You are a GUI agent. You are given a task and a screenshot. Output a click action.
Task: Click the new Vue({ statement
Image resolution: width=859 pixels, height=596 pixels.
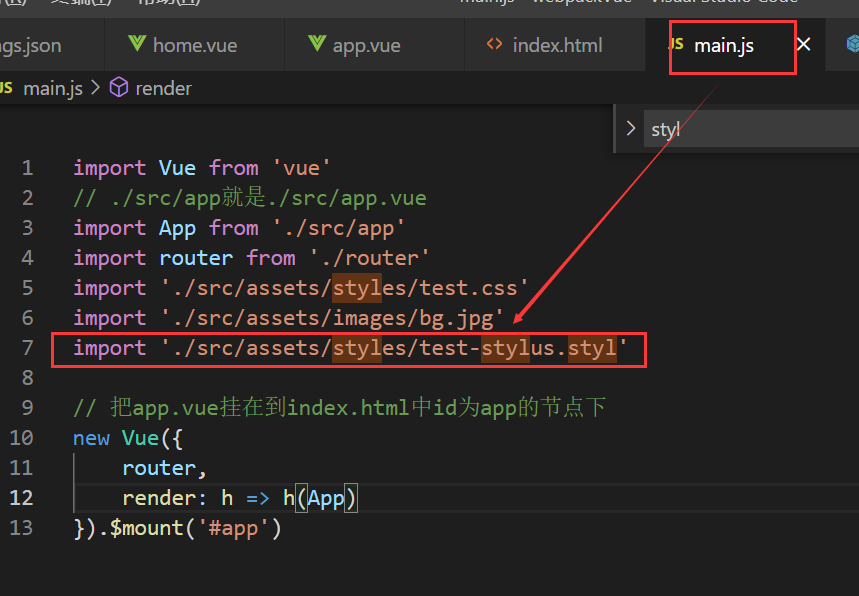point(128,438)
